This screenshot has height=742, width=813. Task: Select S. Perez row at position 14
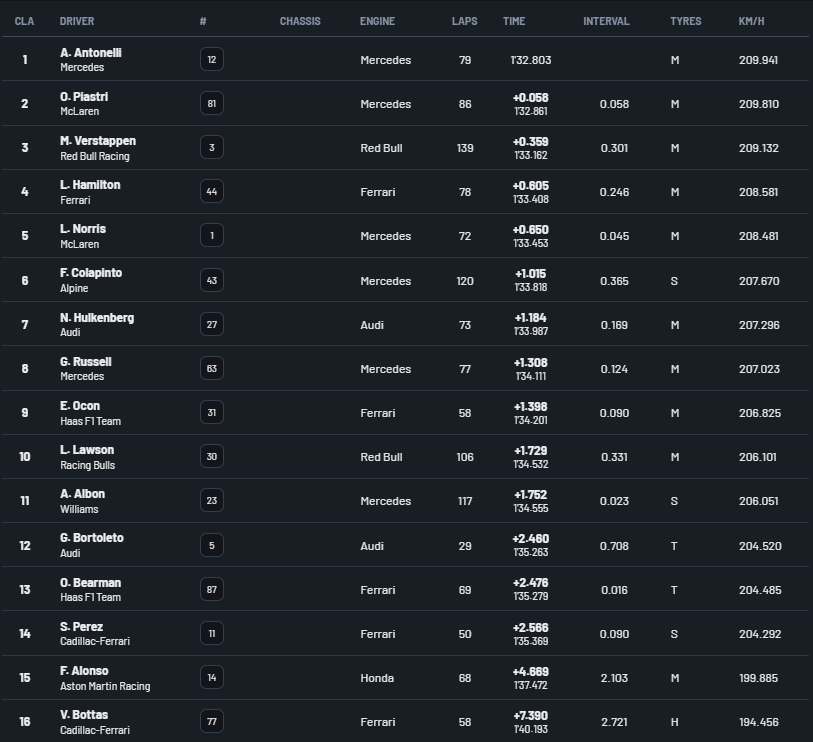[405, 634]
